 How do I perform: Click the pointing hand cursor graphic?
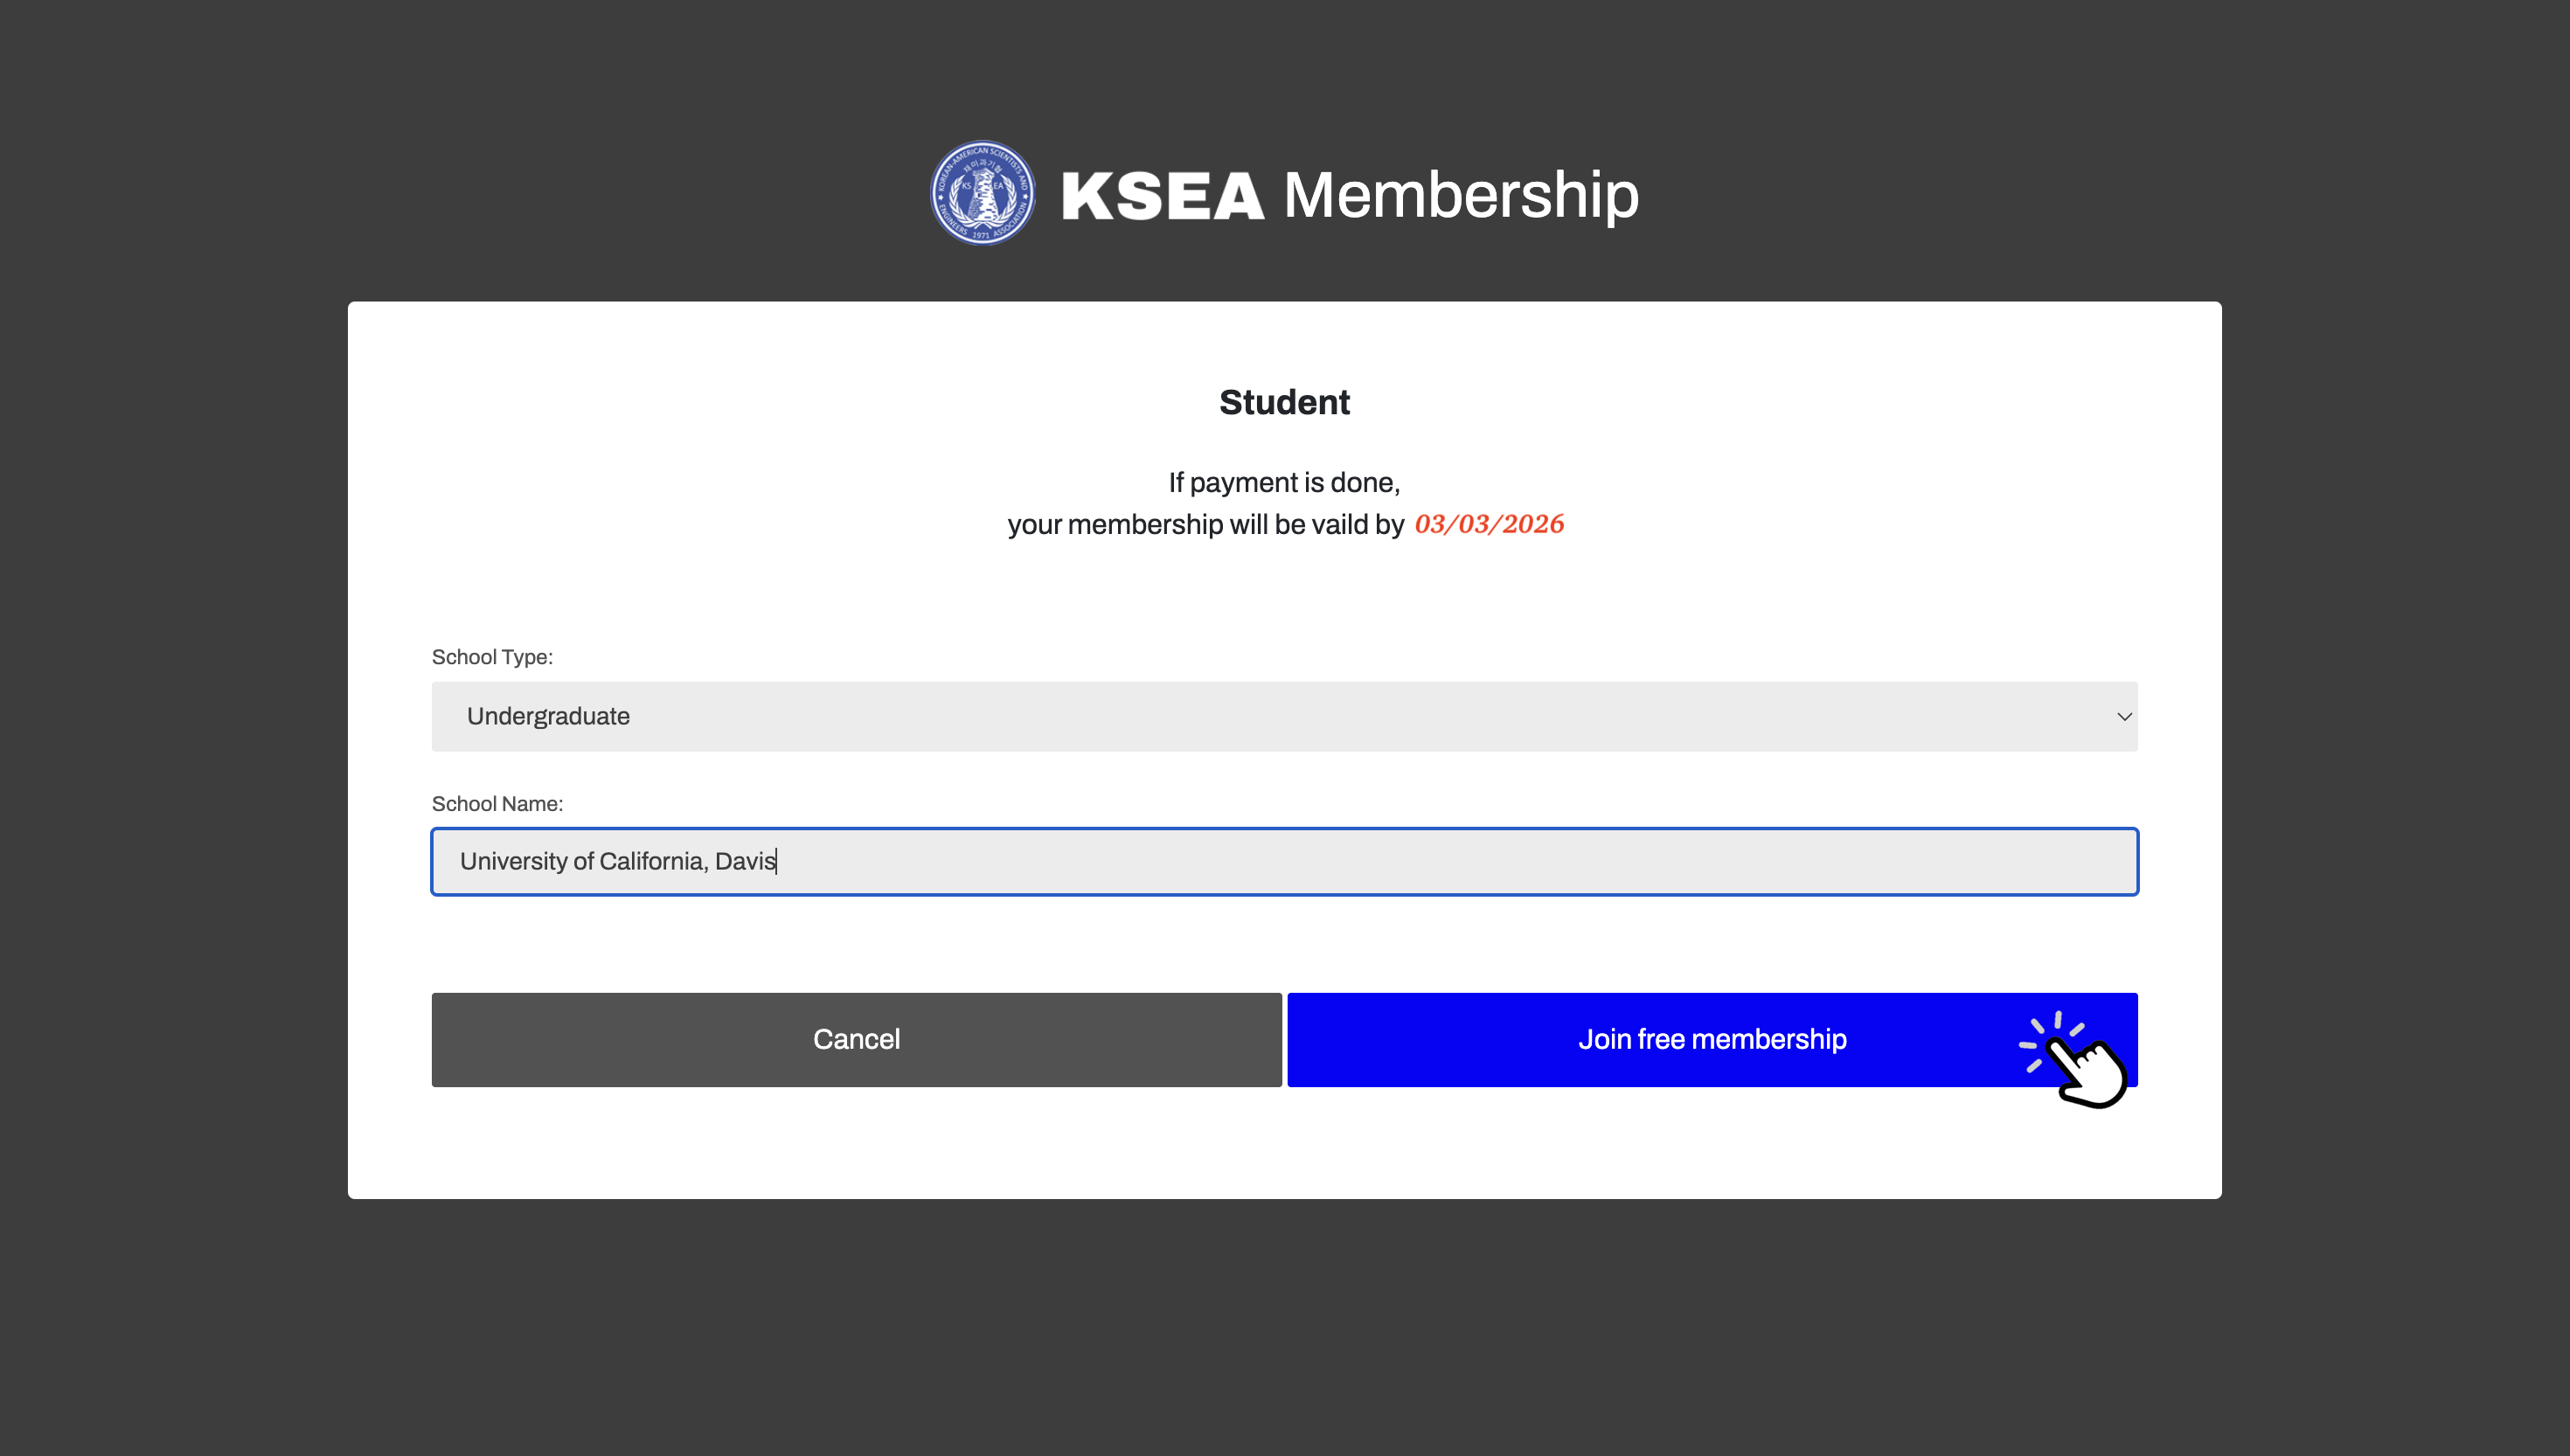[x=2074, y=1061]
